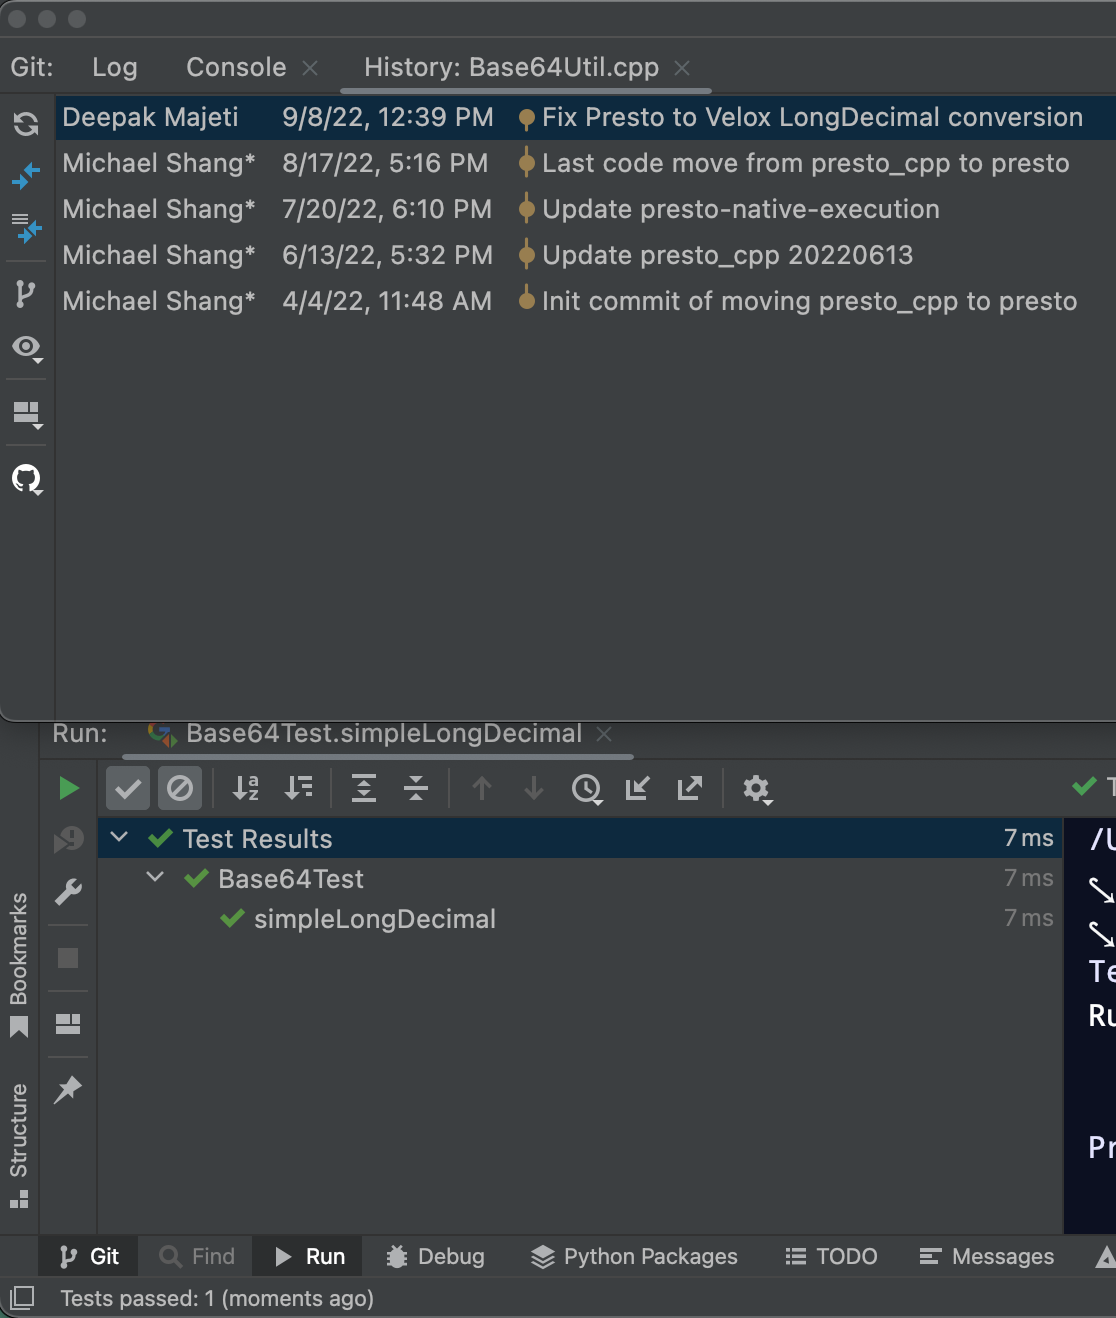
Task: Open the Messages tool window
Action: tap(986, 1256)
